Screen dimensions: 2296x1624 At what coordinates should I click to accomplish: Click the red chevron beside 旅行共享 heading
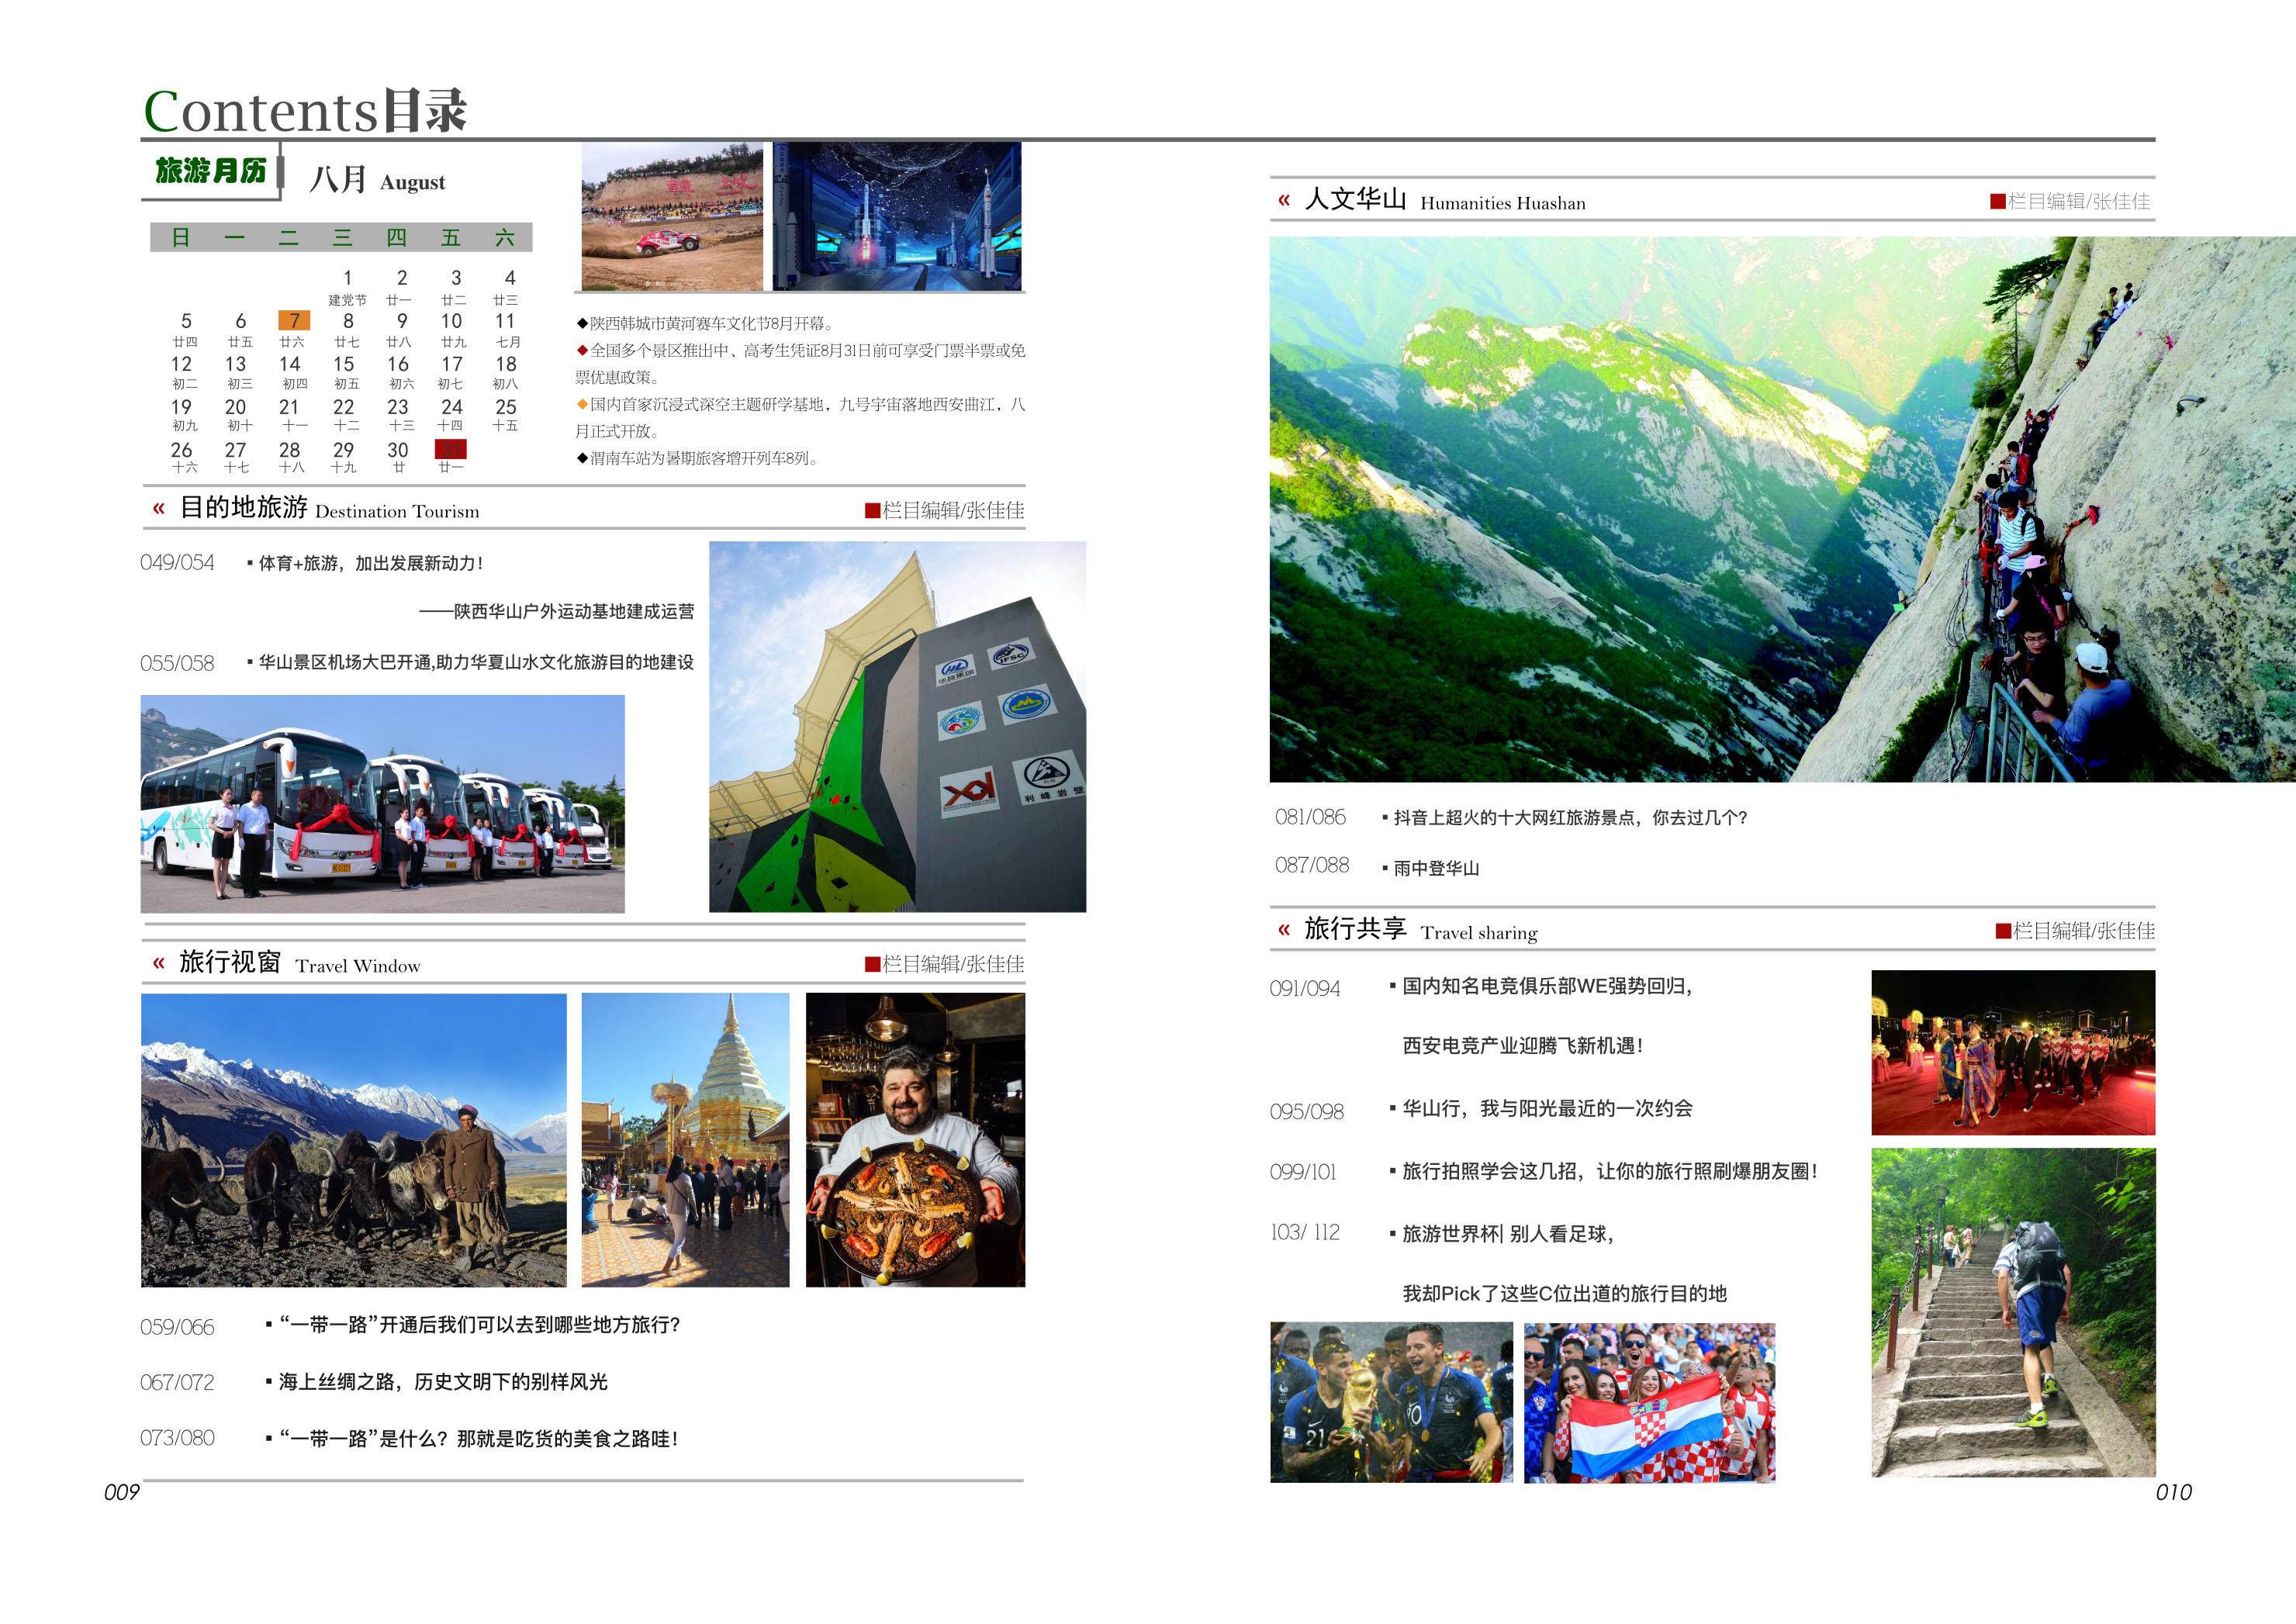coord(1284,930)
